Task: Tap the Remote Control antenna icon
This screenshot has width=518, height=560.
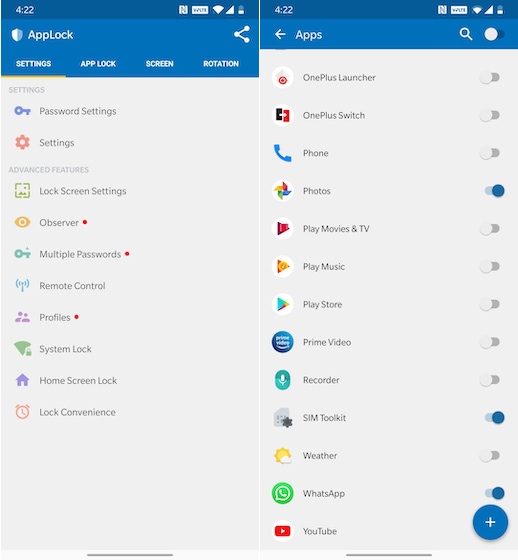Action: (x=22, y=285)
